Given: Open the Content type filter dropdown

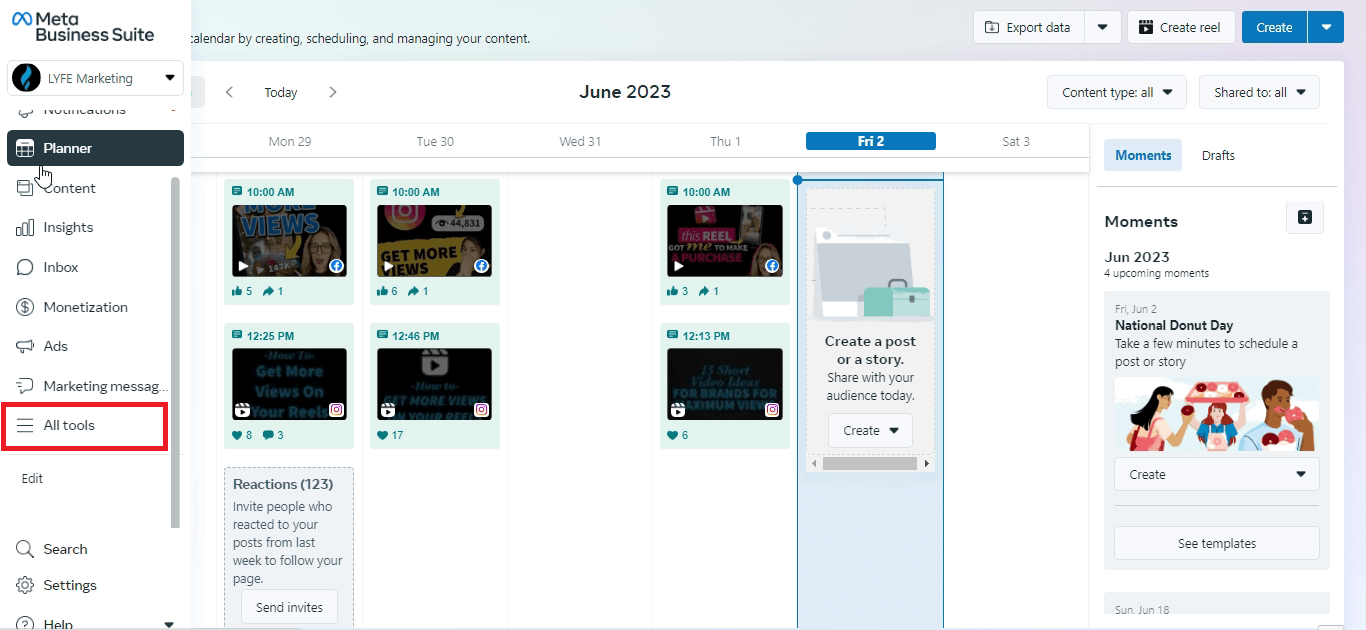Looking at the screenshot, I should 1116,92.
